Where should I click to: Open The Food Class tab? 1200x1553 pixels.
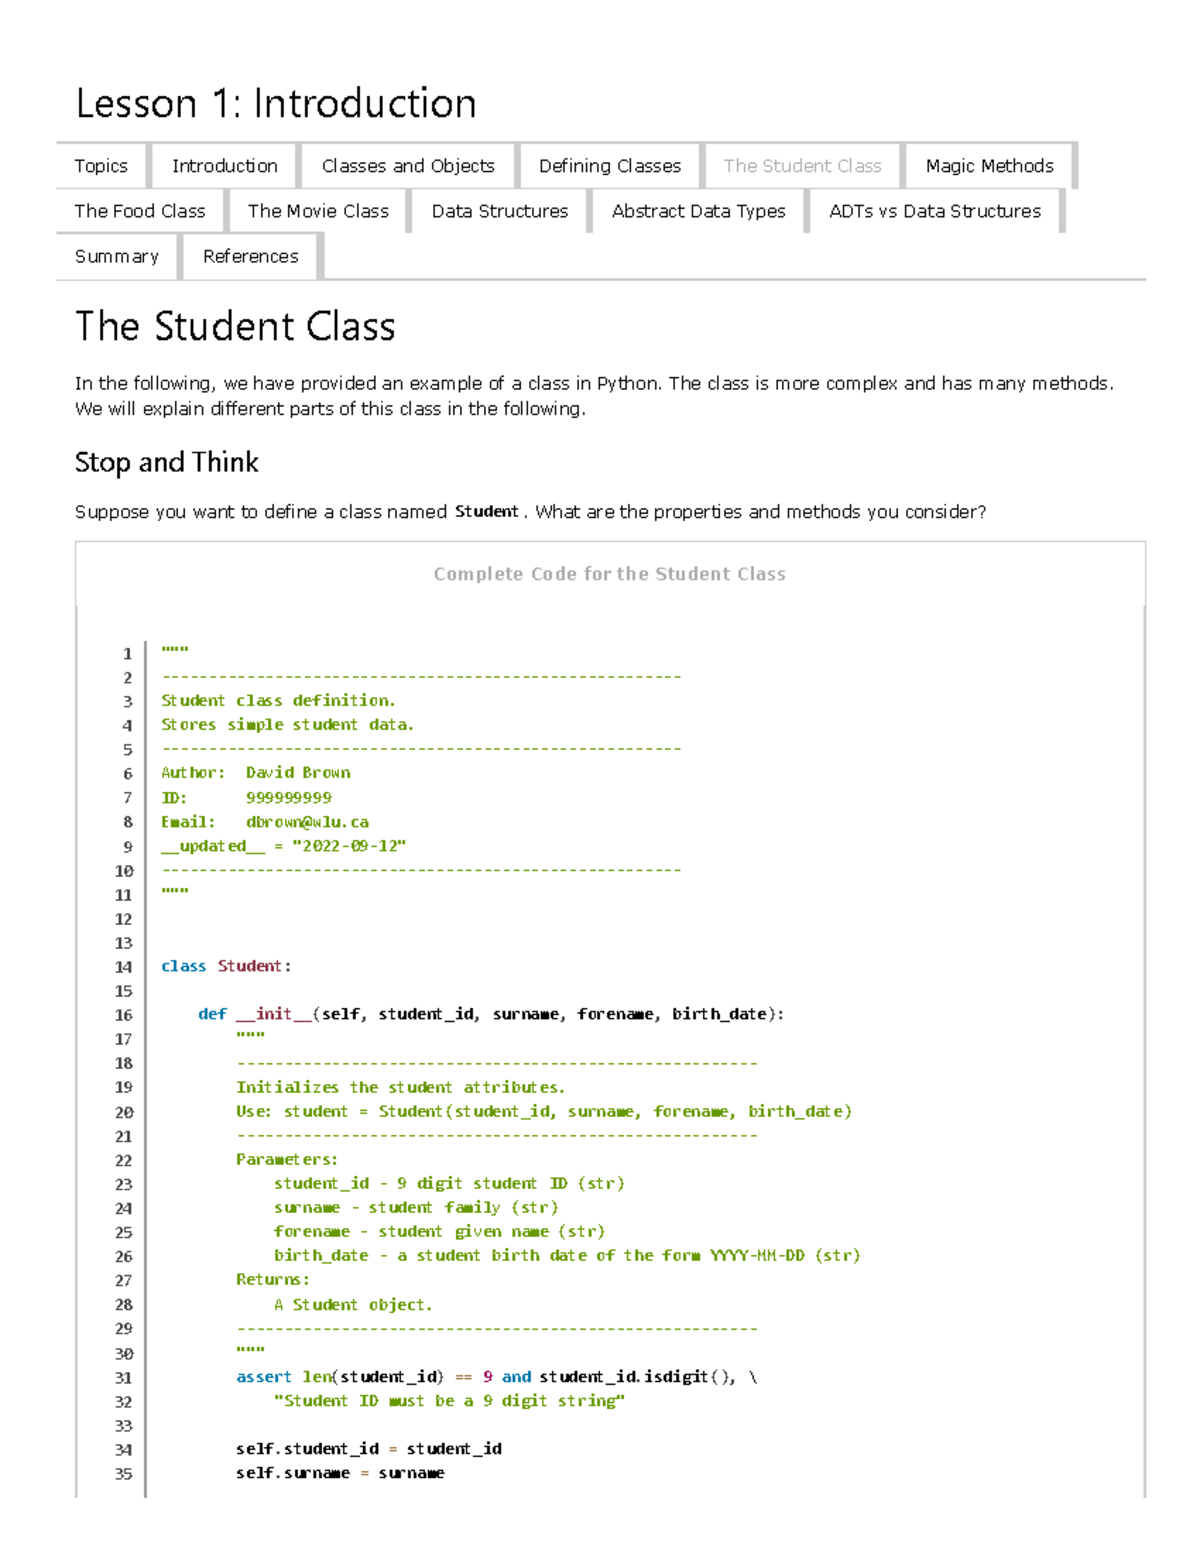(139, 211)
